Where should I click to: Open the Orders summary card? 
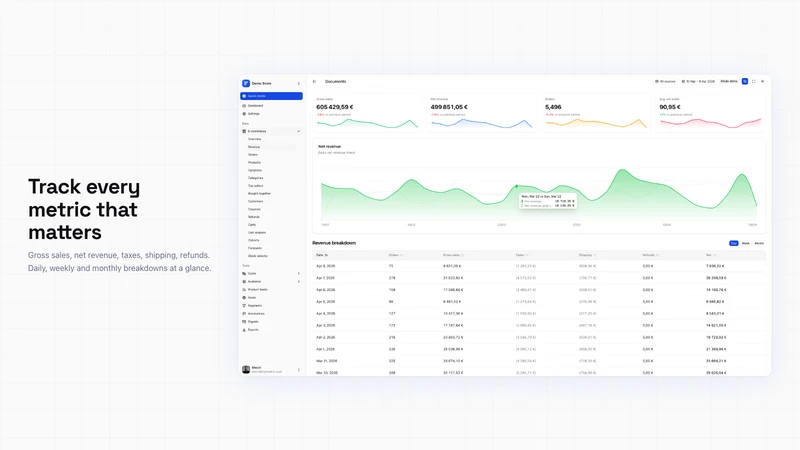[595, 113]
